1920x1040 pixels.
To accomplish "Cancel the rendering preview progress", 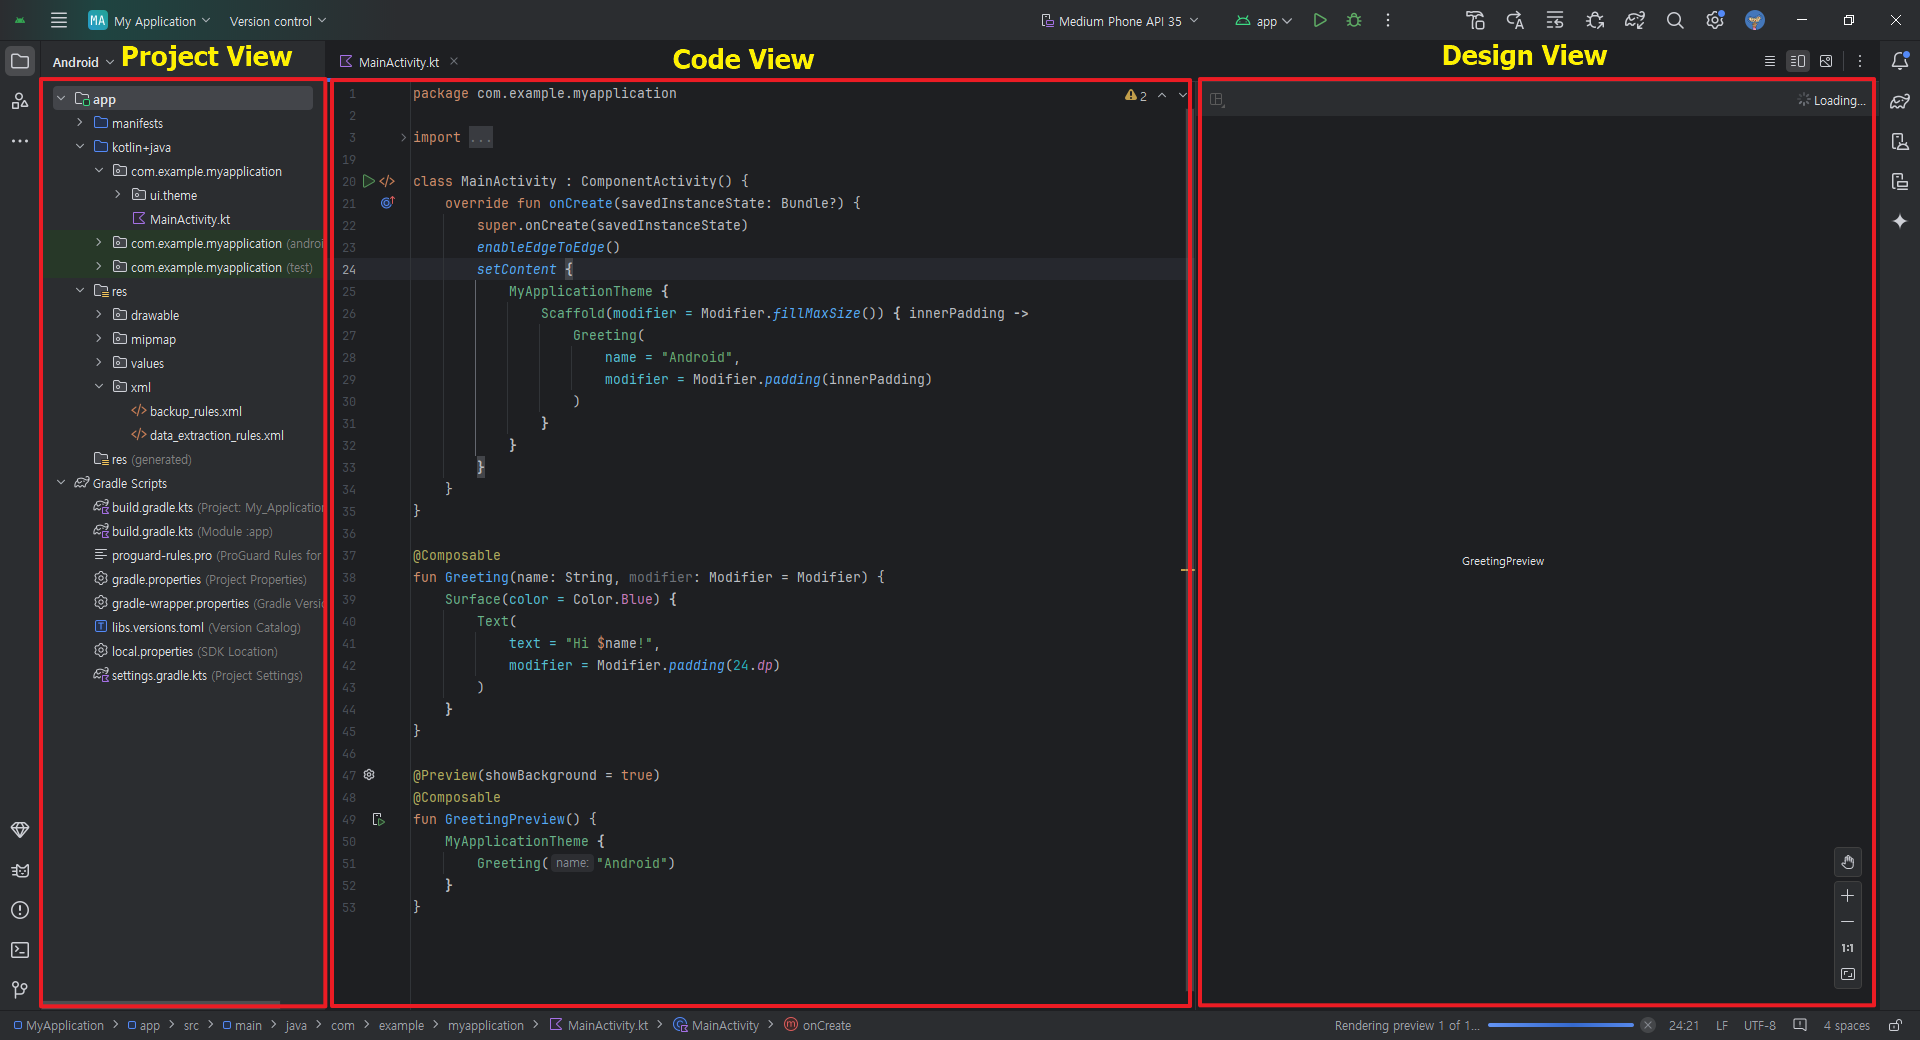I will tap(1648, 1025).
